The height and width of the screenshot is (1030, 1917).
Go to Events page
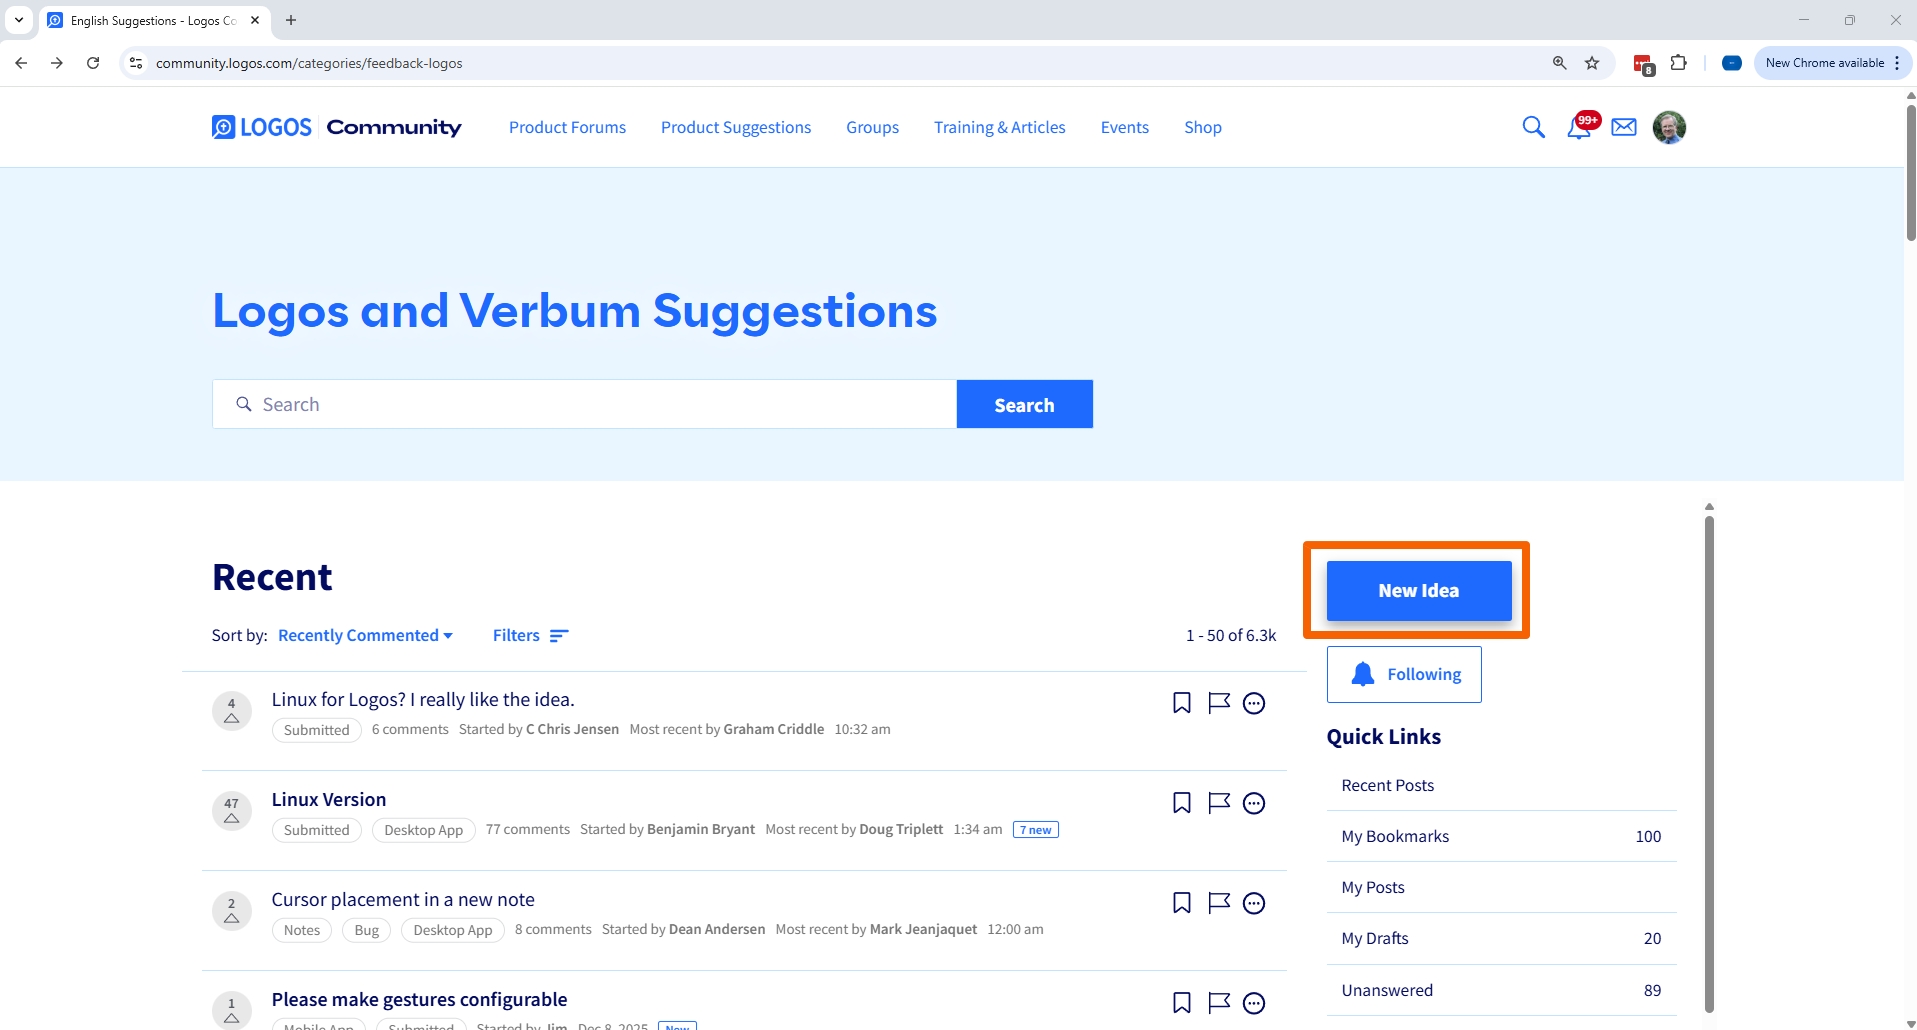point(1125,127)
